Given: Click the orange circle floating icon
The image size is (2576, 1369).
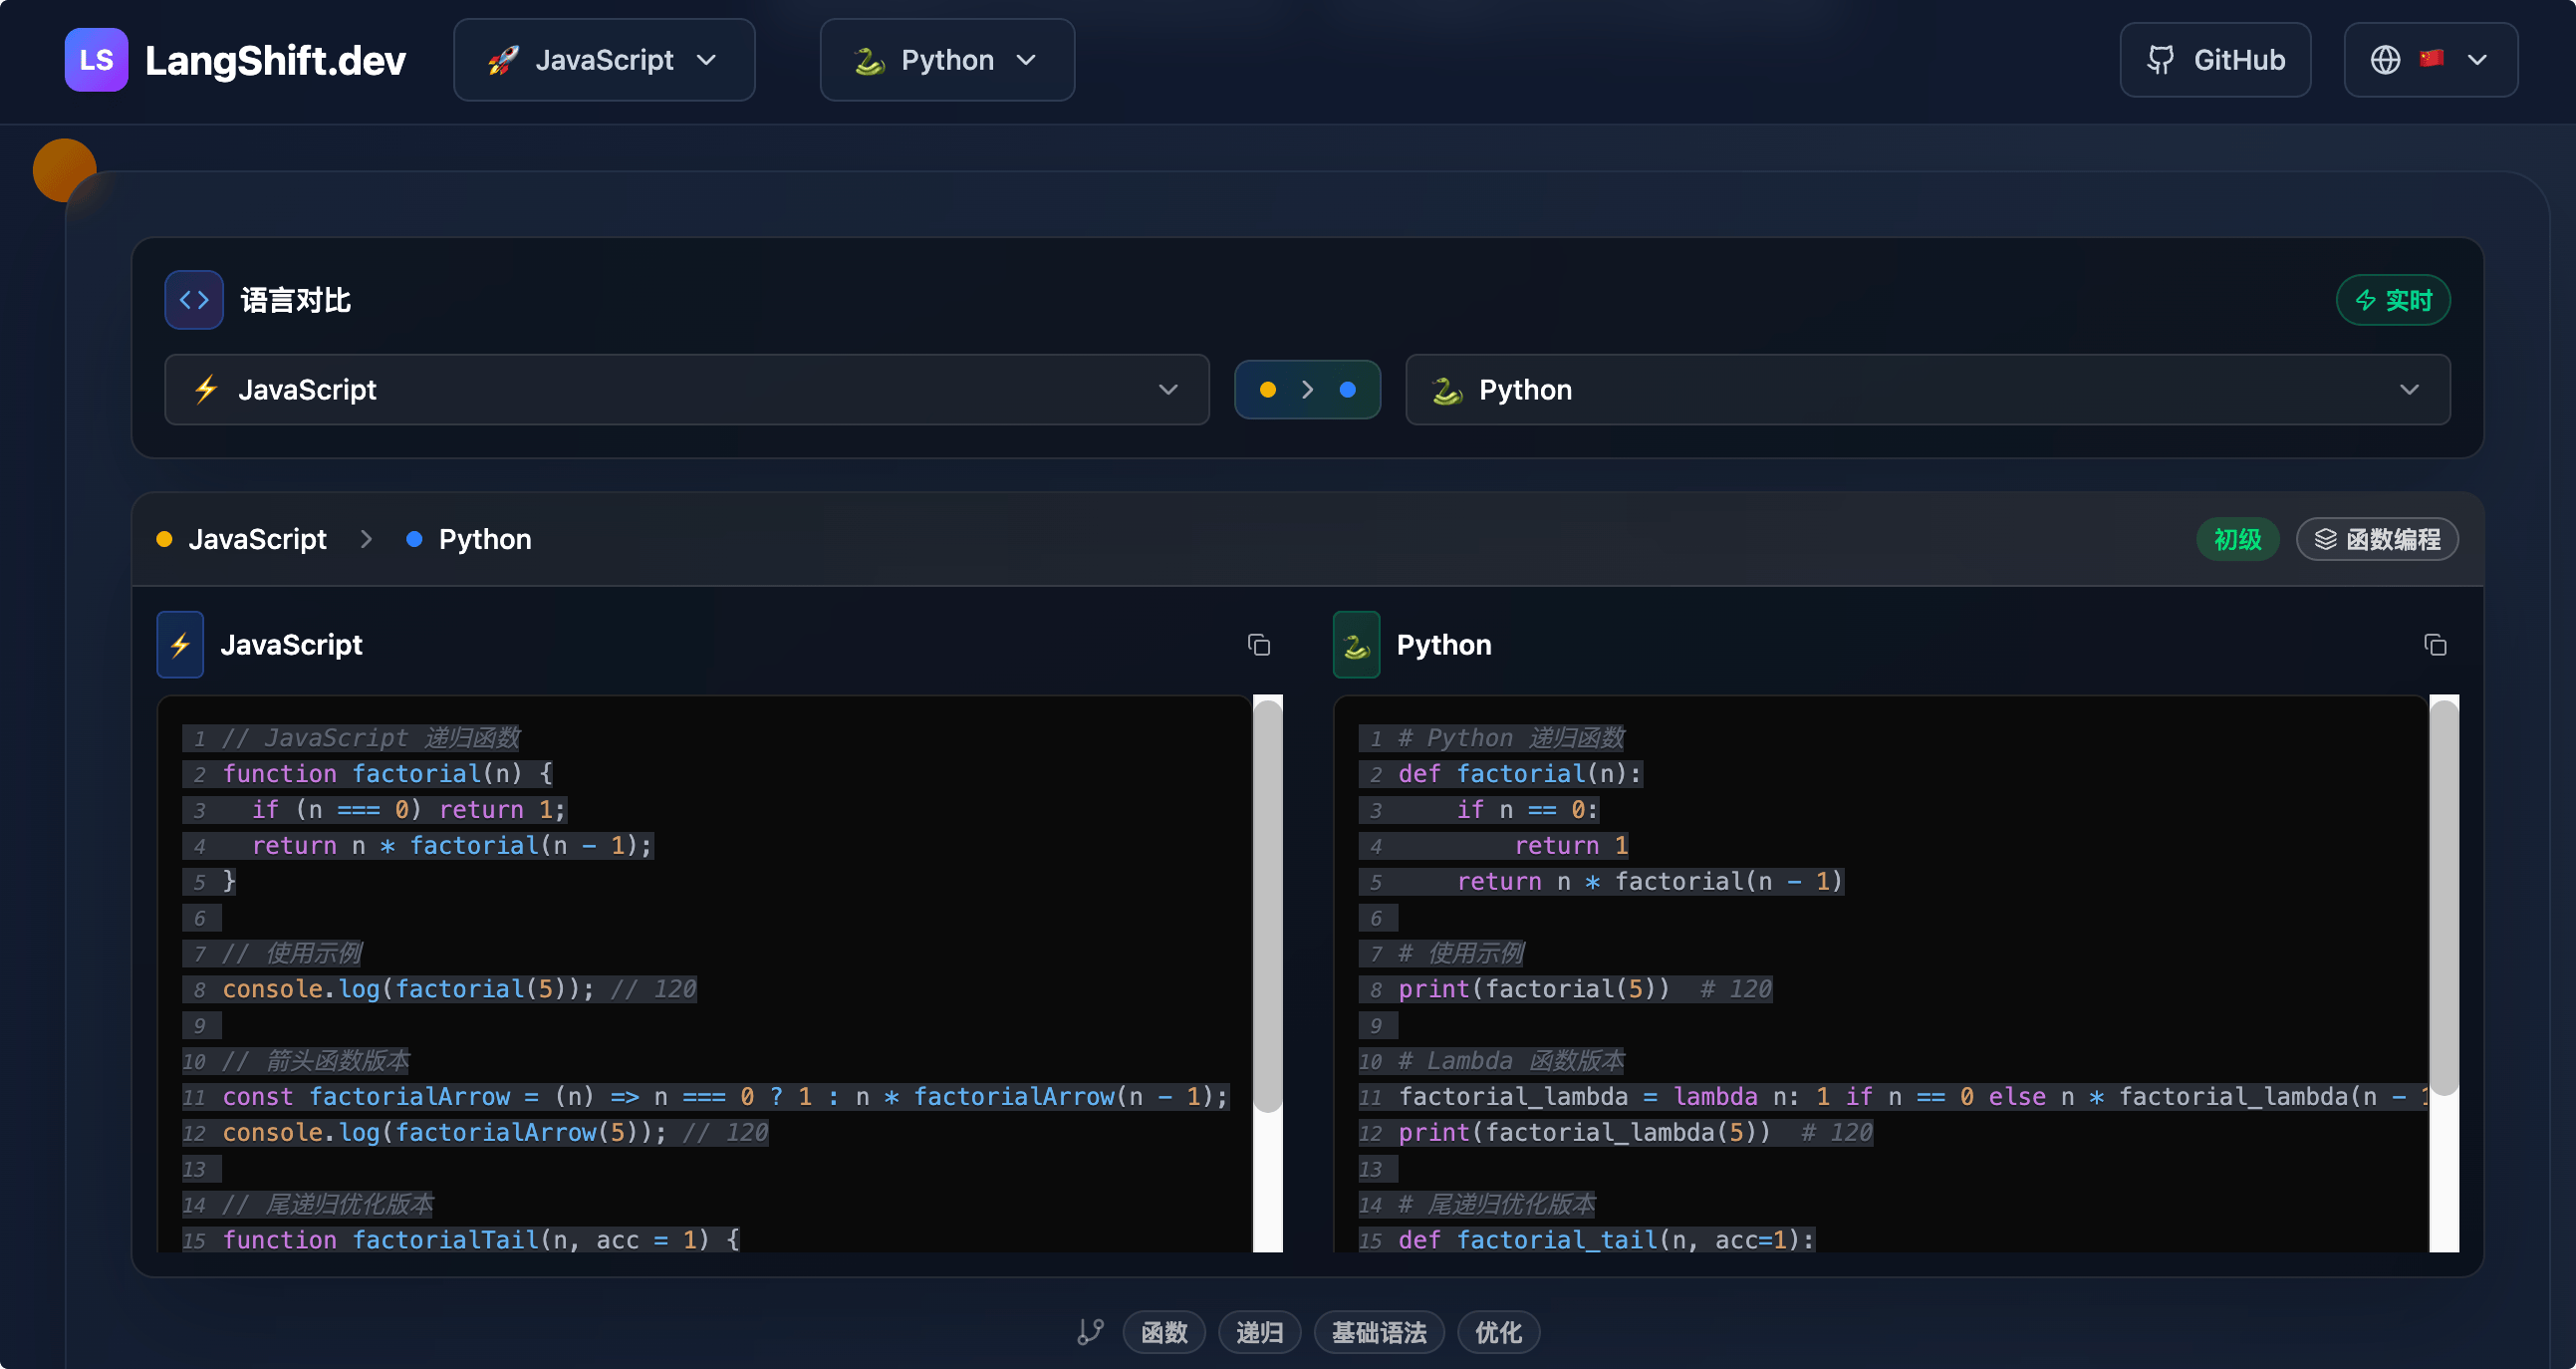Looking at the screenshot, I should click(62, 168).
